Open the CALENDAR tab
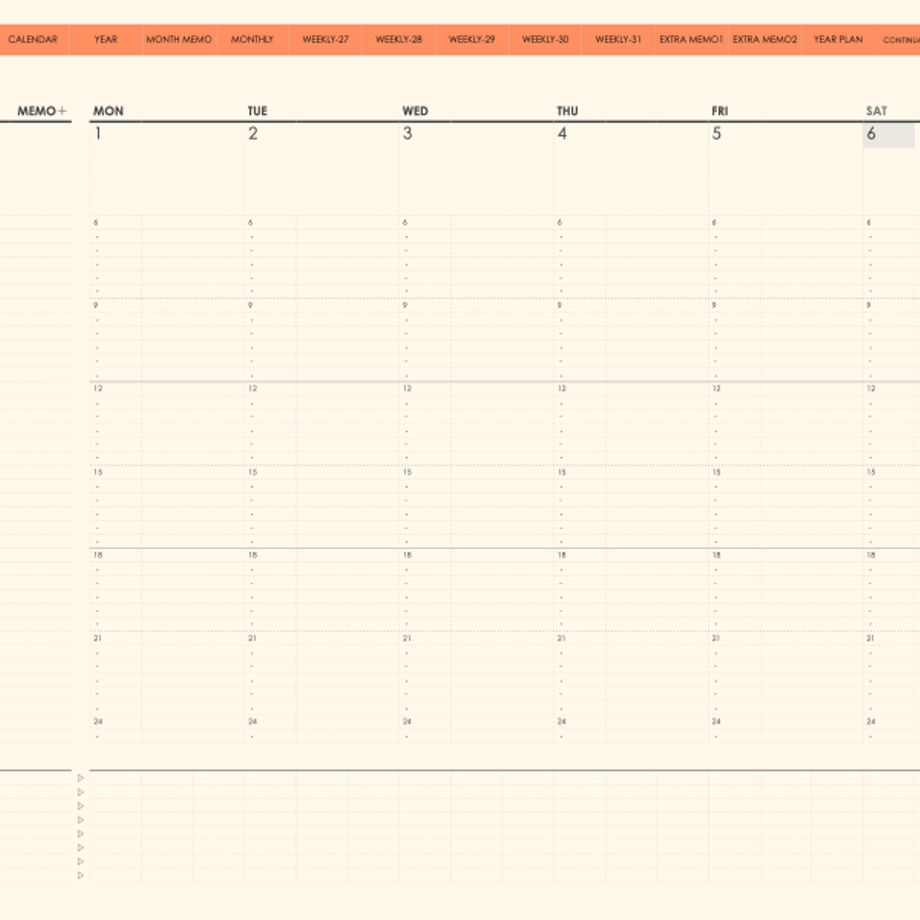This screenshot has height=920, width=920. coord(33,39)
